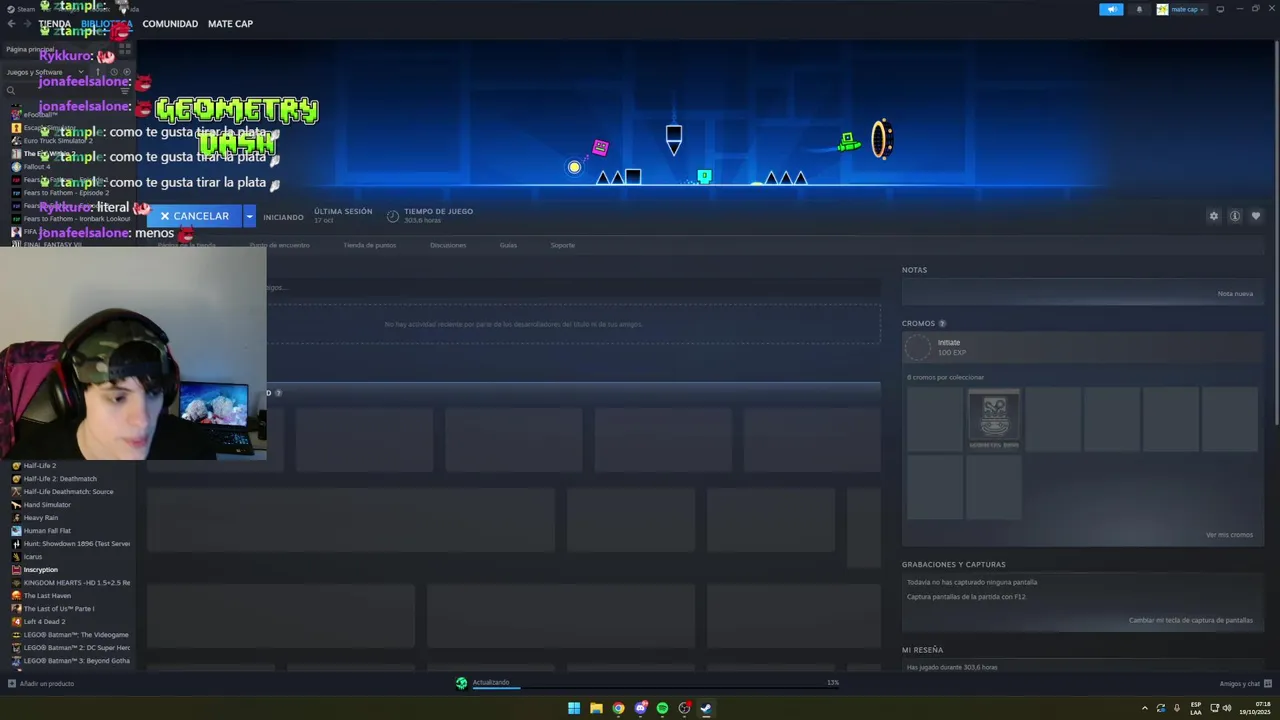Screen dimensions: 1280x720
Task: Click the library search magnifier icon
Action: point(11,91)
